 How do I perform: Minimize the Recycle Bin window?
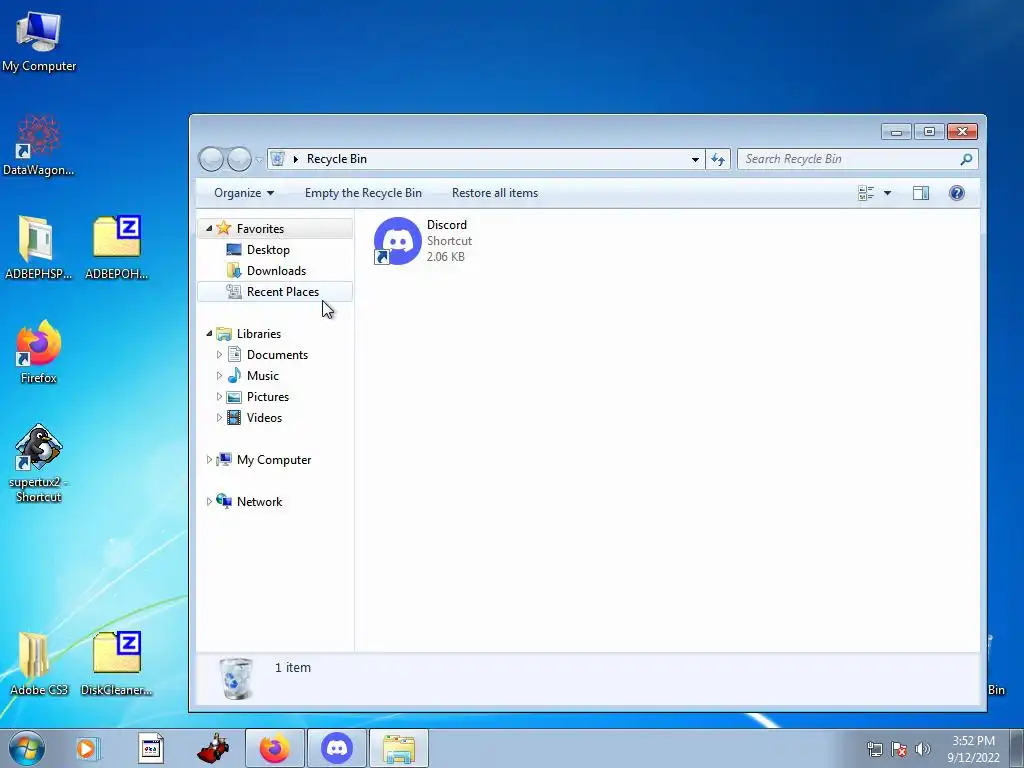896,132
